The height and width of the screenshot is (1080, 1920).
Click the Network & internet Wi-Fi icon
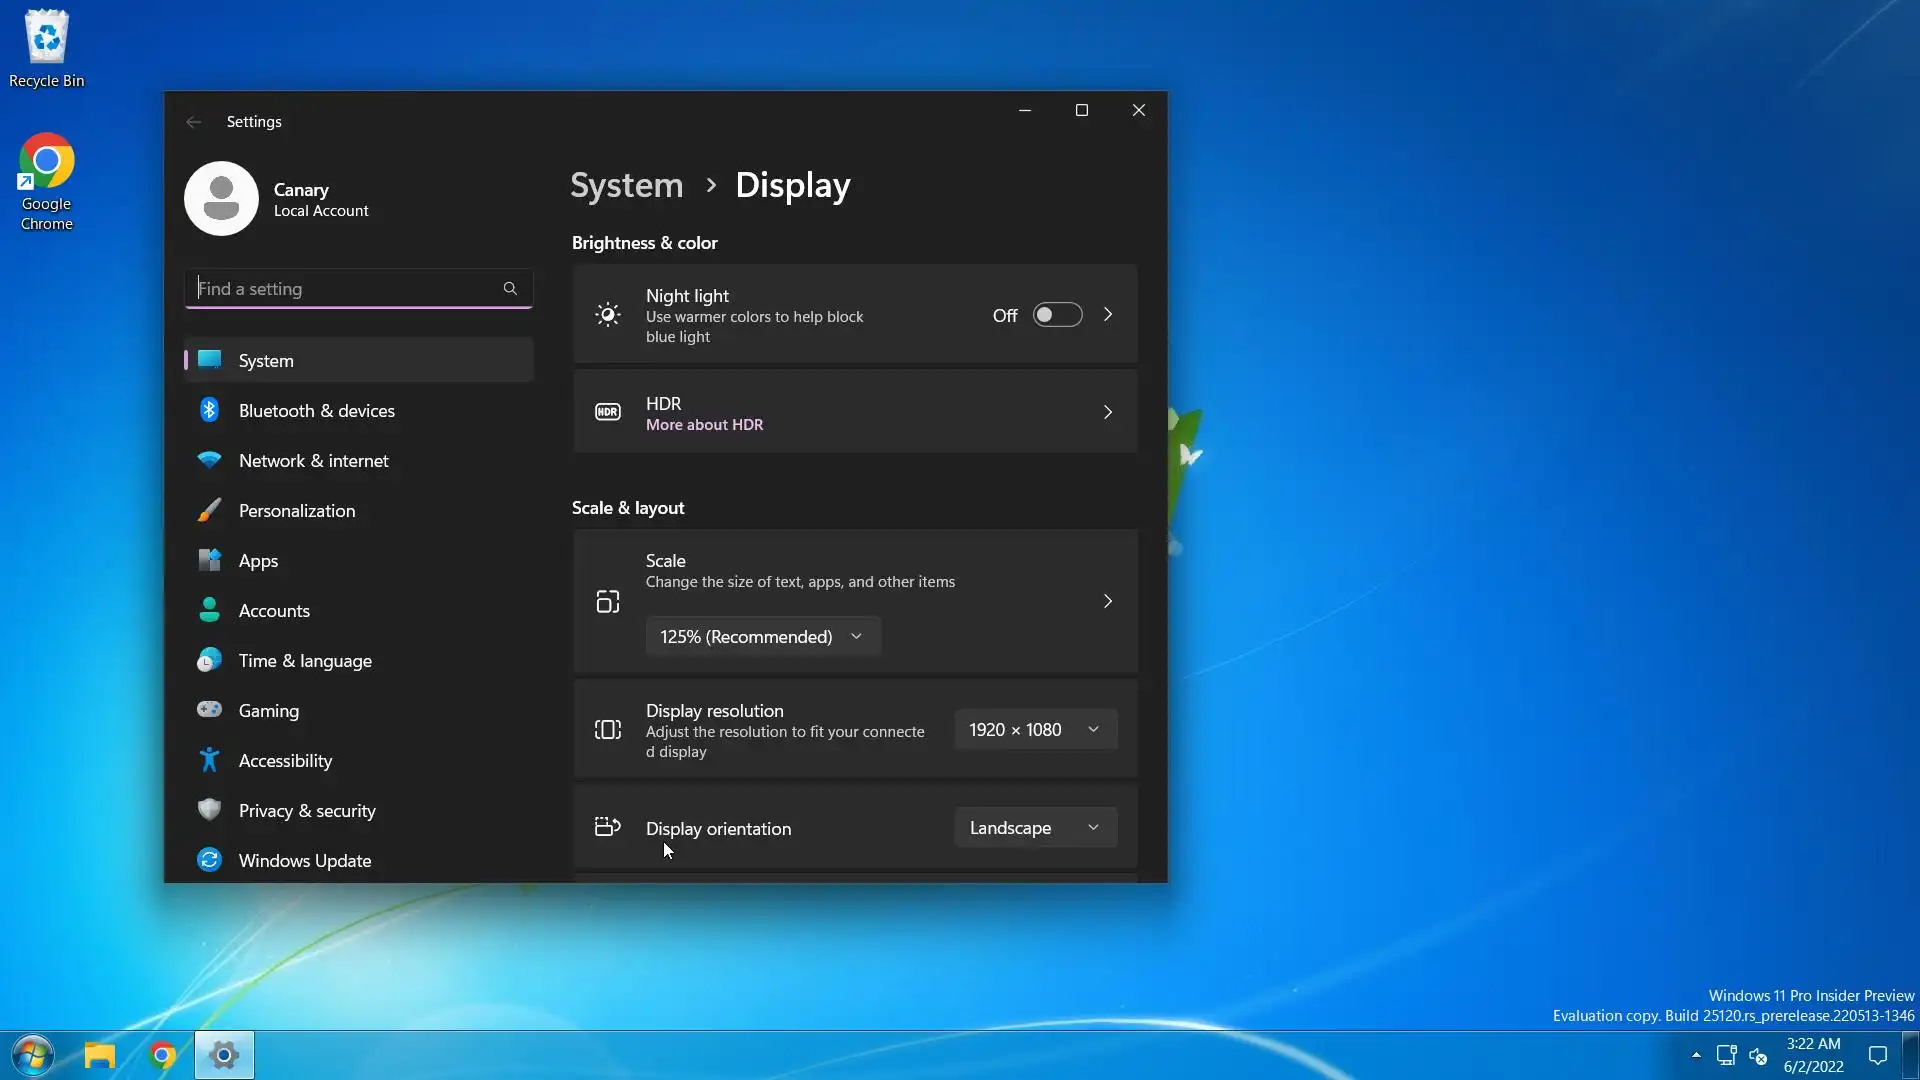point(209,460)
